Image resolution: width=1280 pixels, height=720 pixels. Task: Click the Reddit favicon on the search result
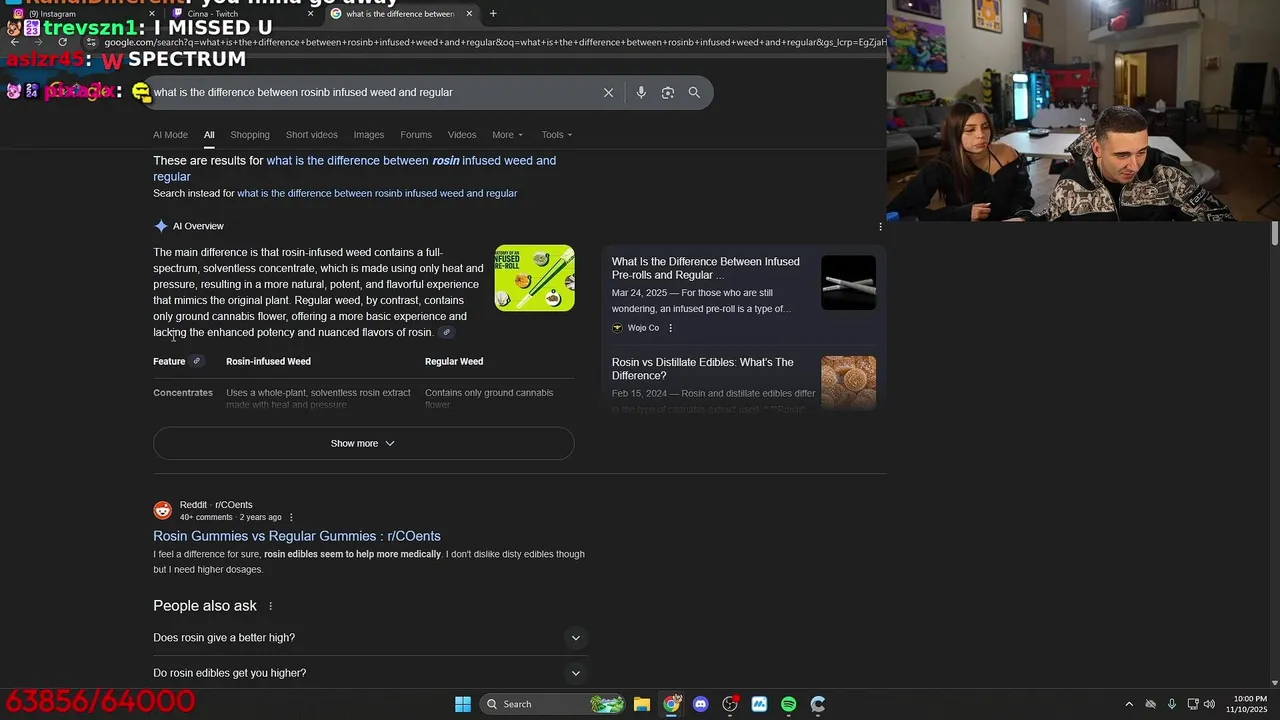162,511
